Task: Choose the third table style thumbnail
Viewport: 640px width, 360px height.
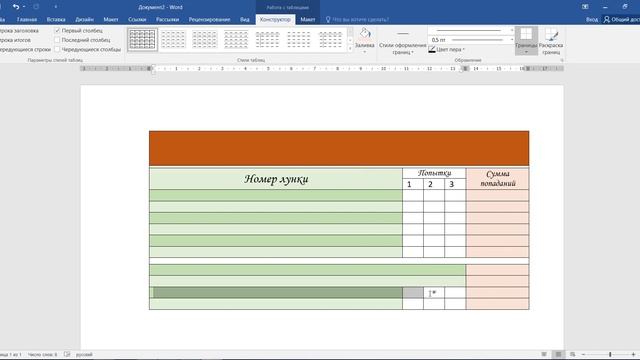Action: point(204,40)
